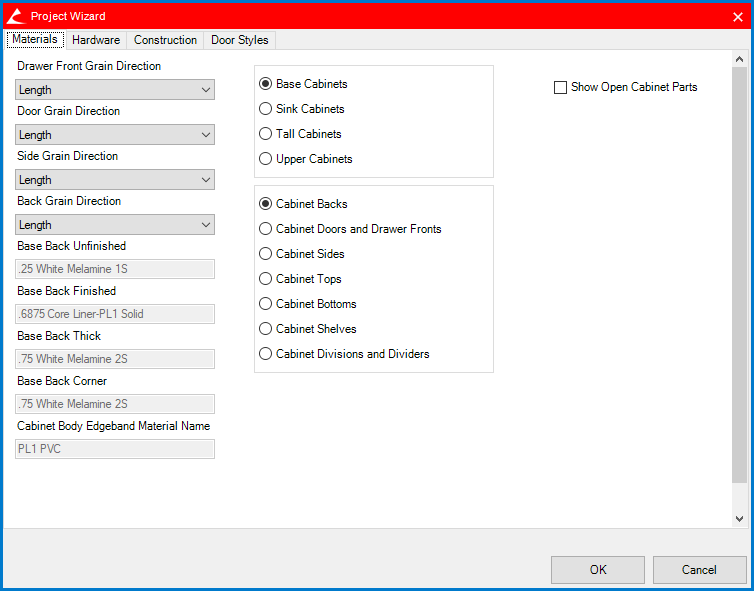754x591 pixels.
Task: Open the Hardware tab
Action: pyautogui.click(x=96, y=40)
